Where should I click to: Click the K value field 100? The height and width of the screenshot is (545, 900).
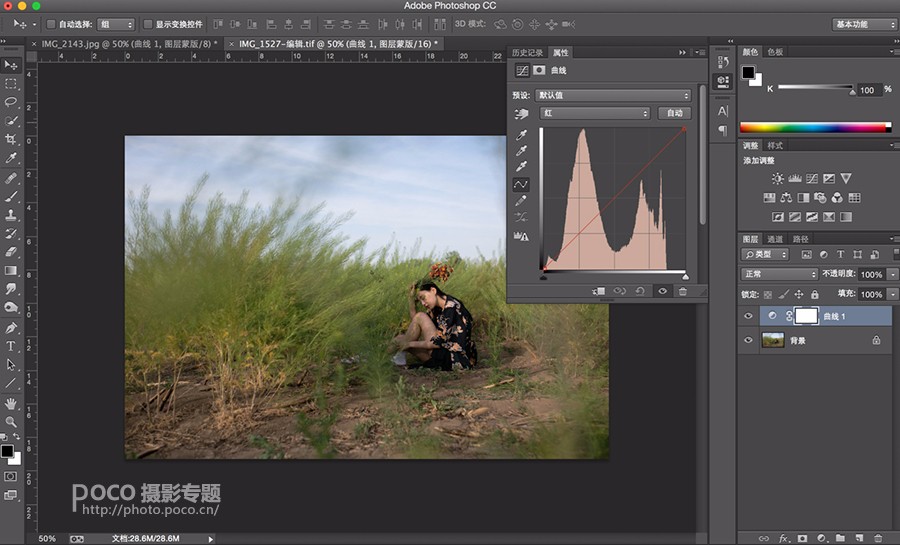[x=868, y=90]
